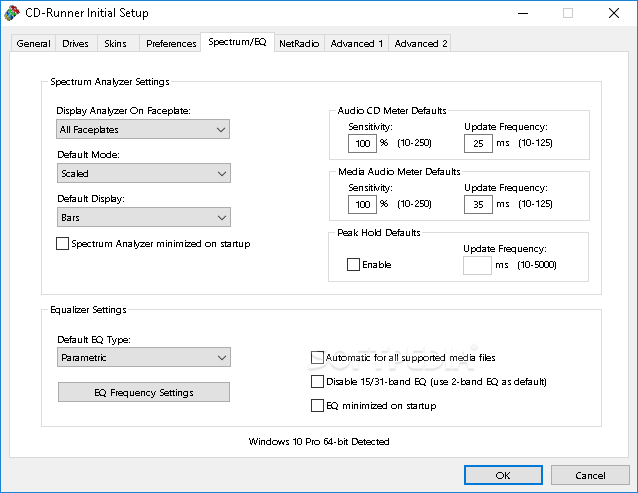
Task: Click the 'Default Mode:' label
Action: (x=88, y=155)
